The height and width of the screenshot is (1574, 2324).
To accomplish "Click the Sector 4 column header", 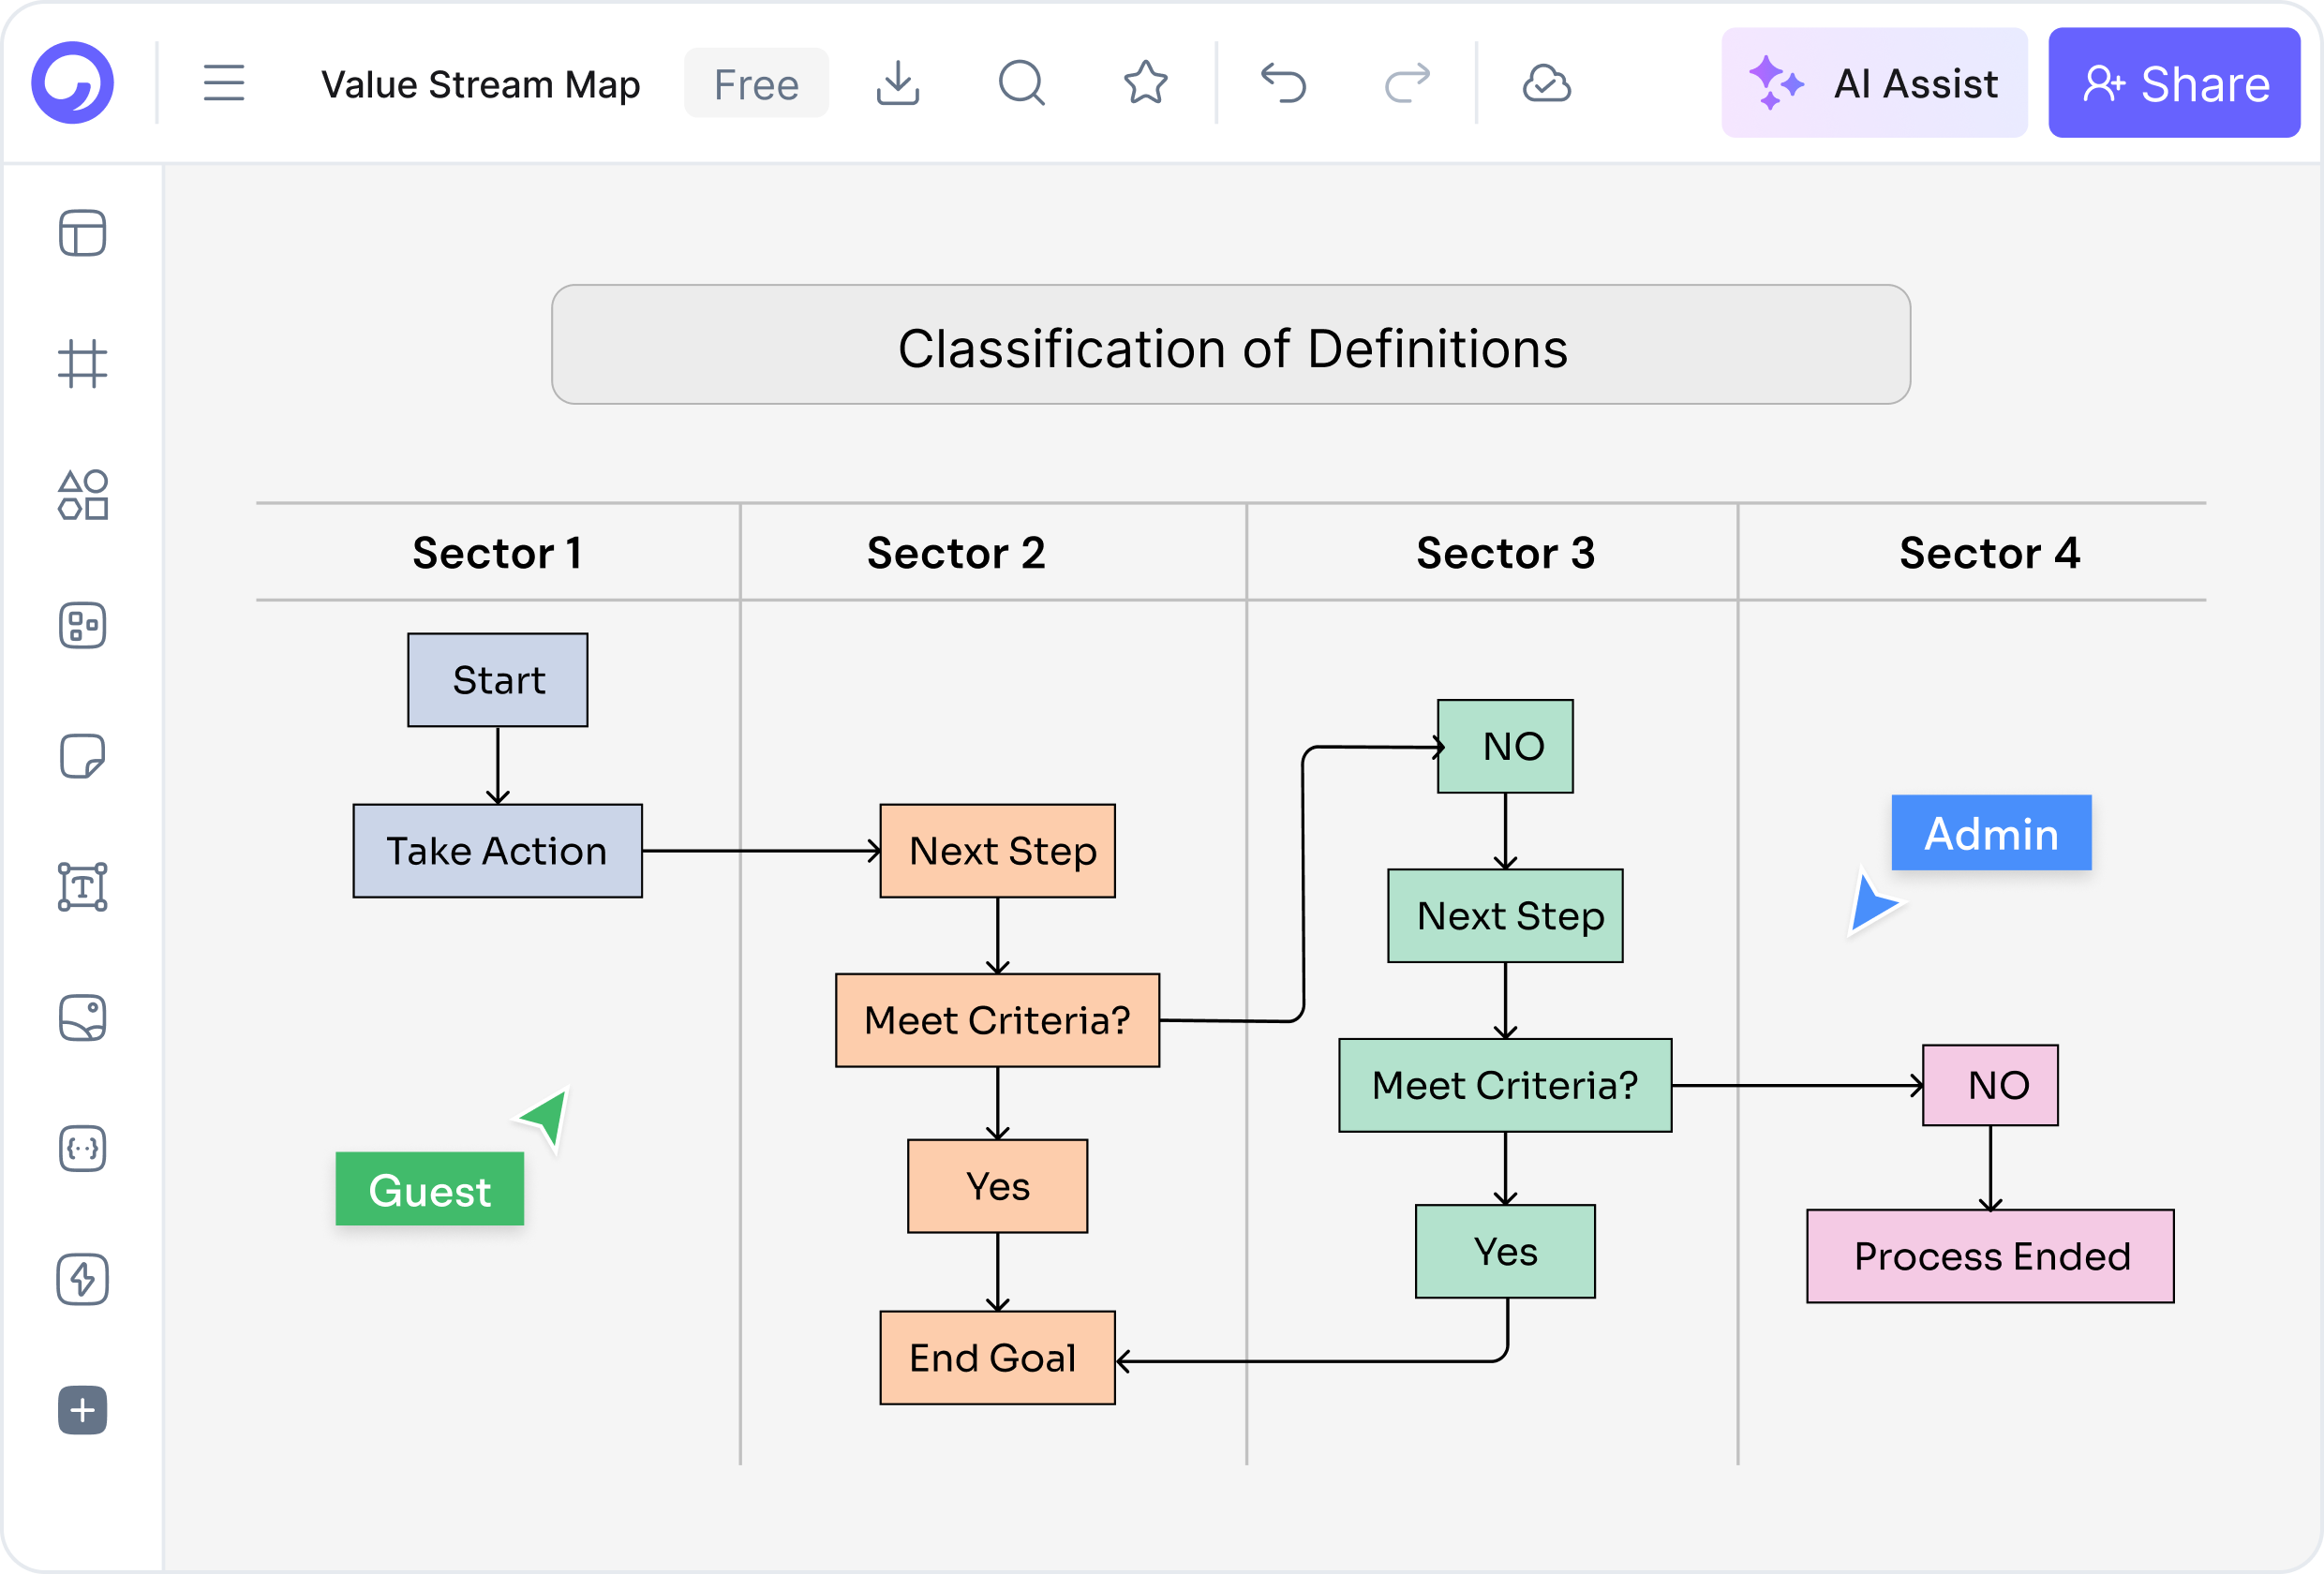I will (x=1991, y=553).
